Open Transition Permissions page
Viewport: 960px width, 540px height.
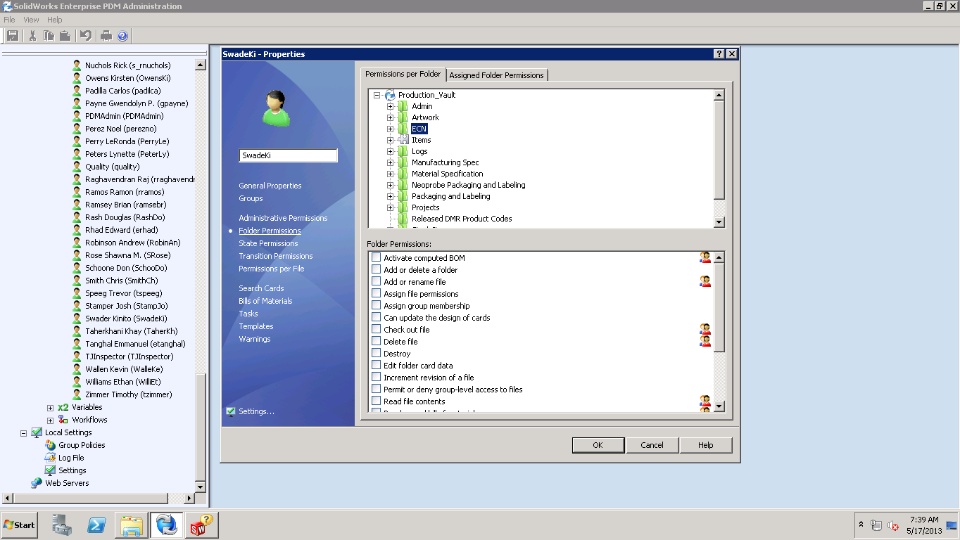point(276,256)
